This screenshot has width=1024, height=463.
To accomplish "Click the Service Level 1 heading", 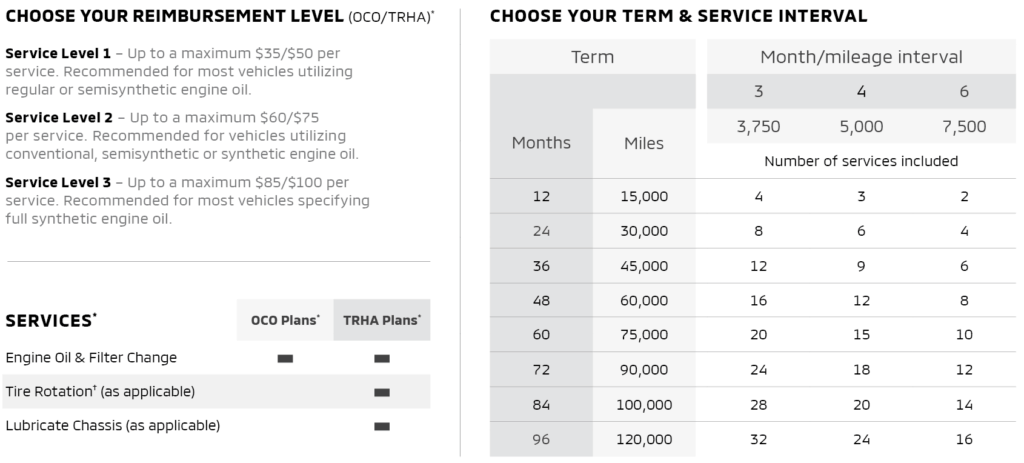I will point(58,53).
